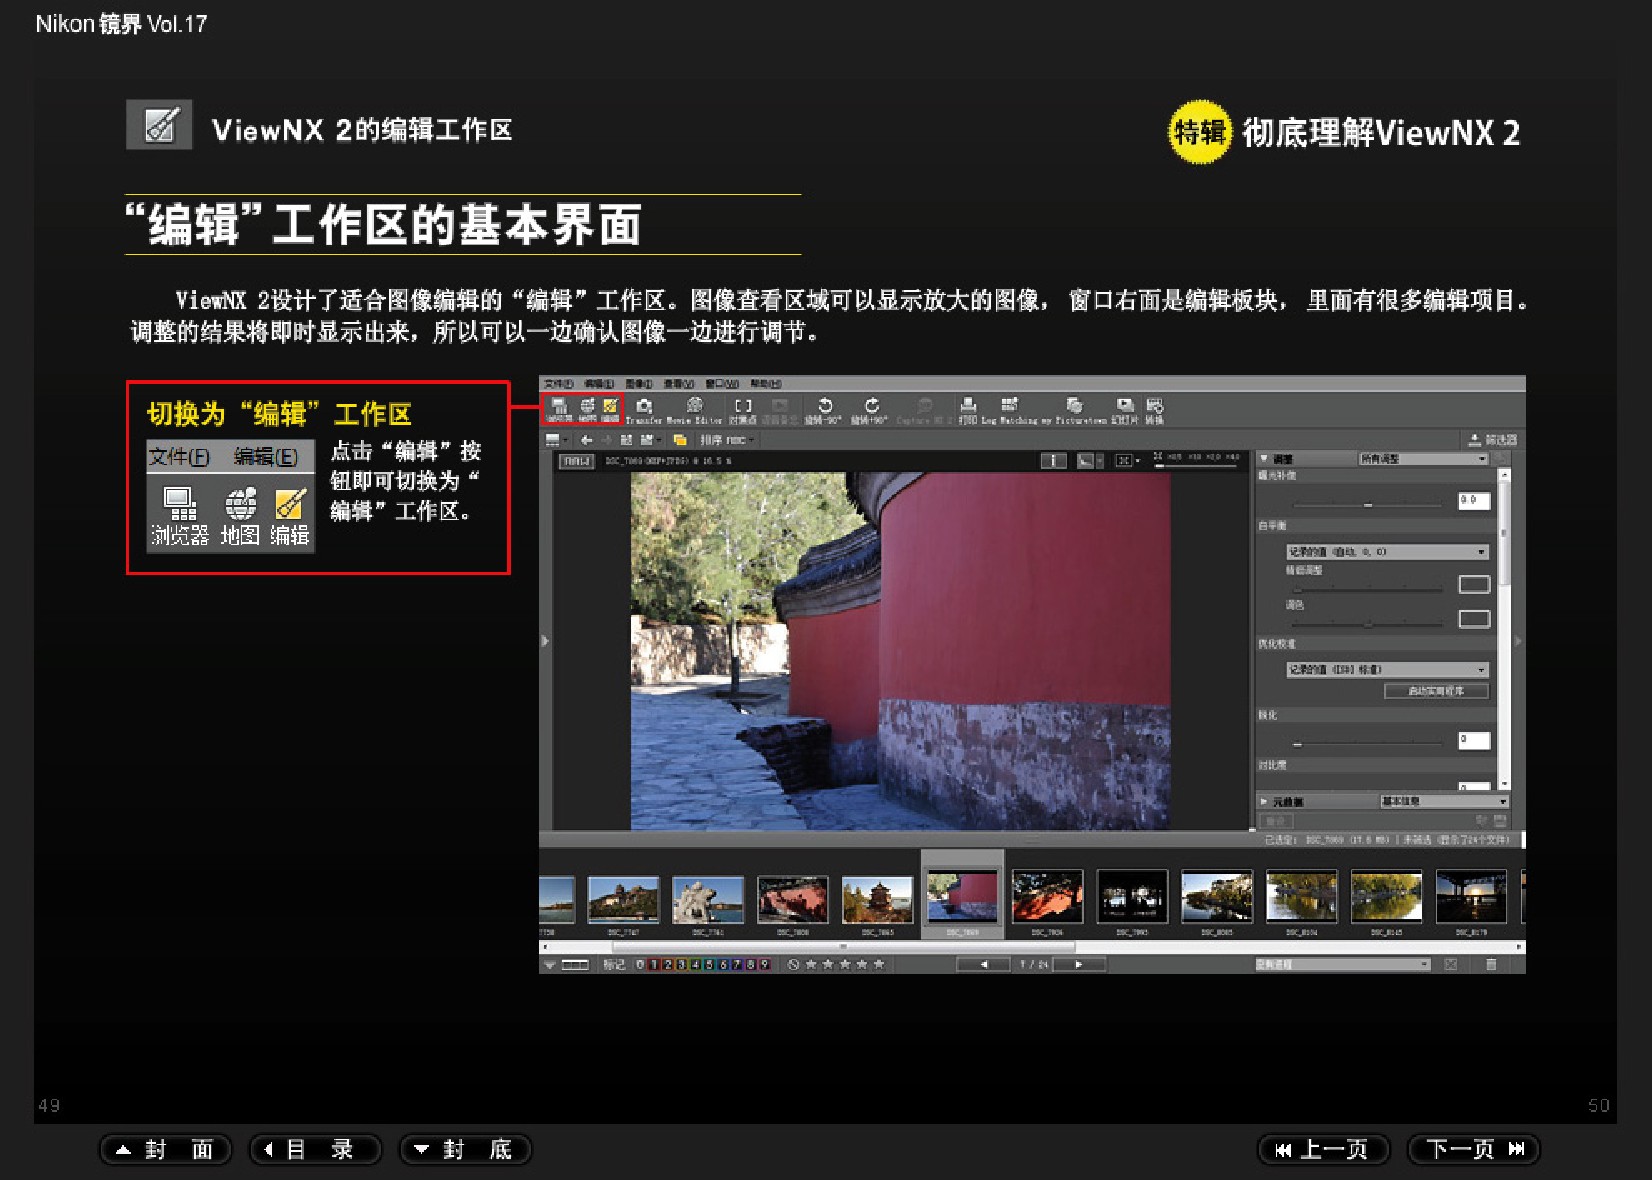Open the metadata basic-info dropdown
Image resolution: width=1652 pixels, height=1180 pixels.
coord(1444,802)
